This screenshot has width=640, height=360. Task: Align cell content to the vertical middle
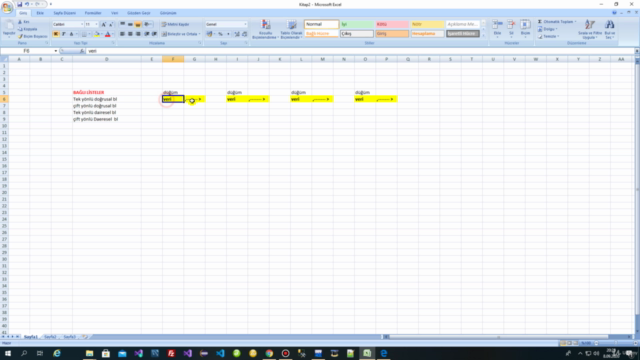point(130,24)
